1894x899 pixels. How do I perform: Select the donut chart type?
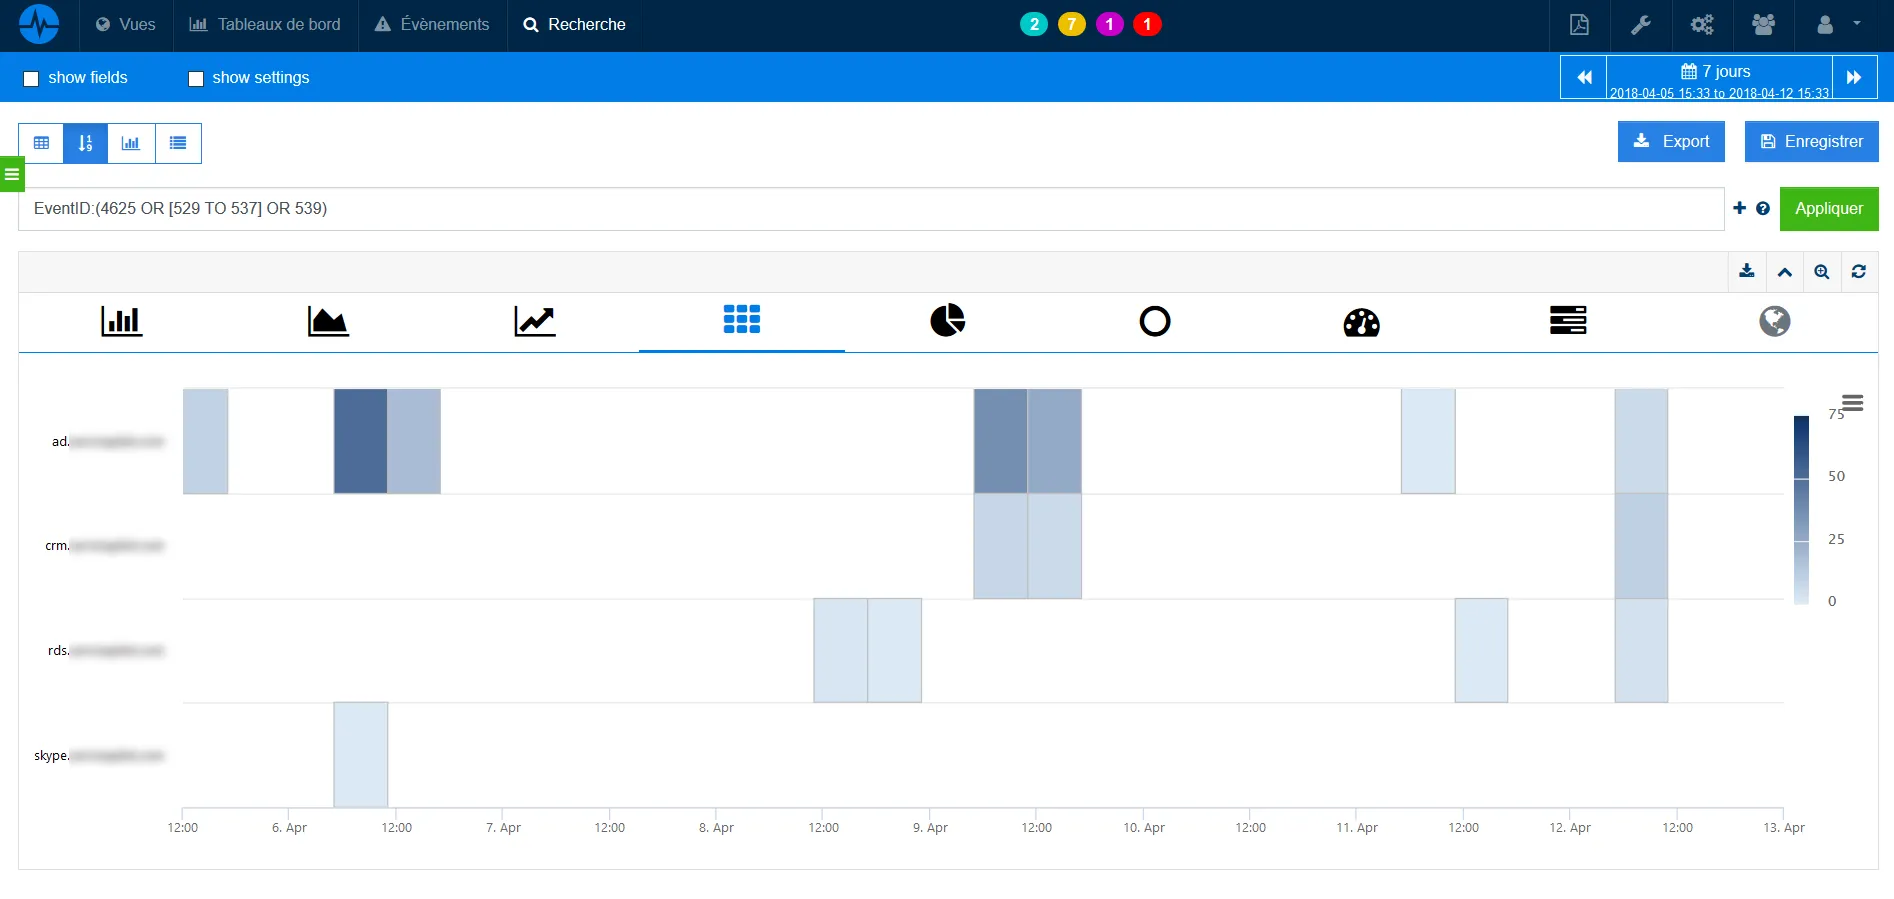tap(1154, 321)
